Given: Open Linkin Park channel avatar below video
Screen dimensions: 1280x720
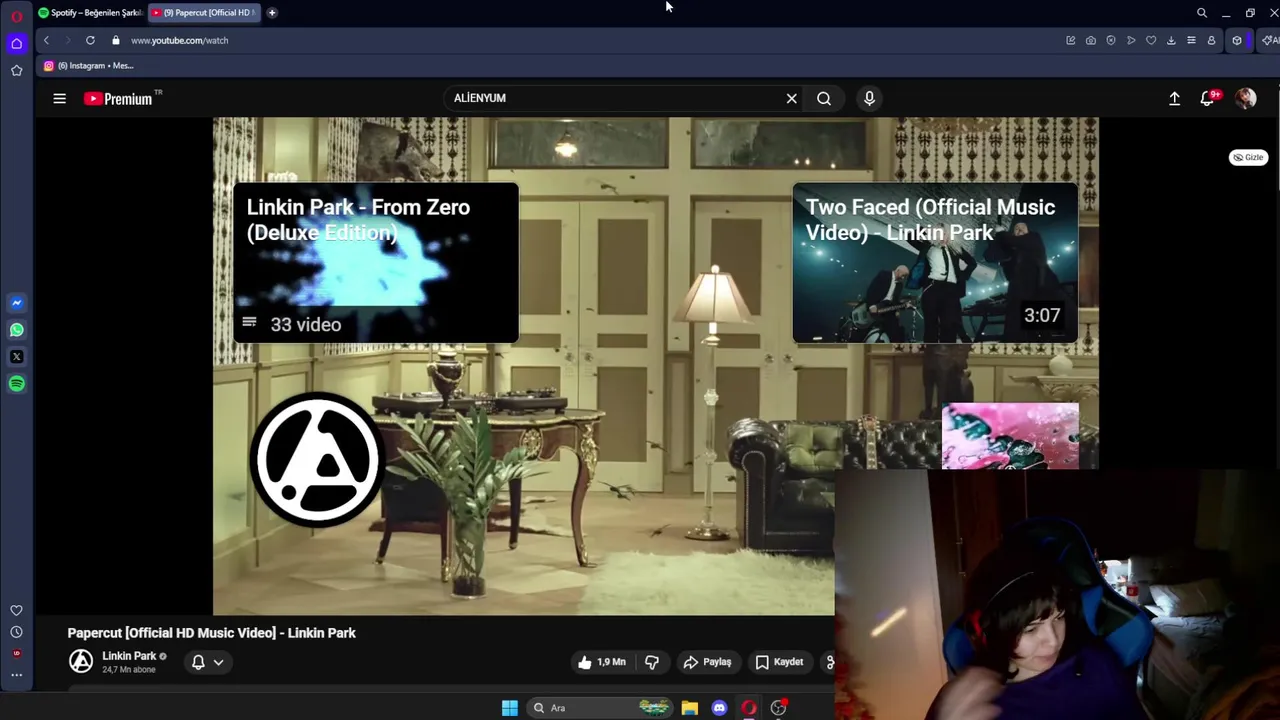Looking at the screenshot, I should (x=81, y=661).
